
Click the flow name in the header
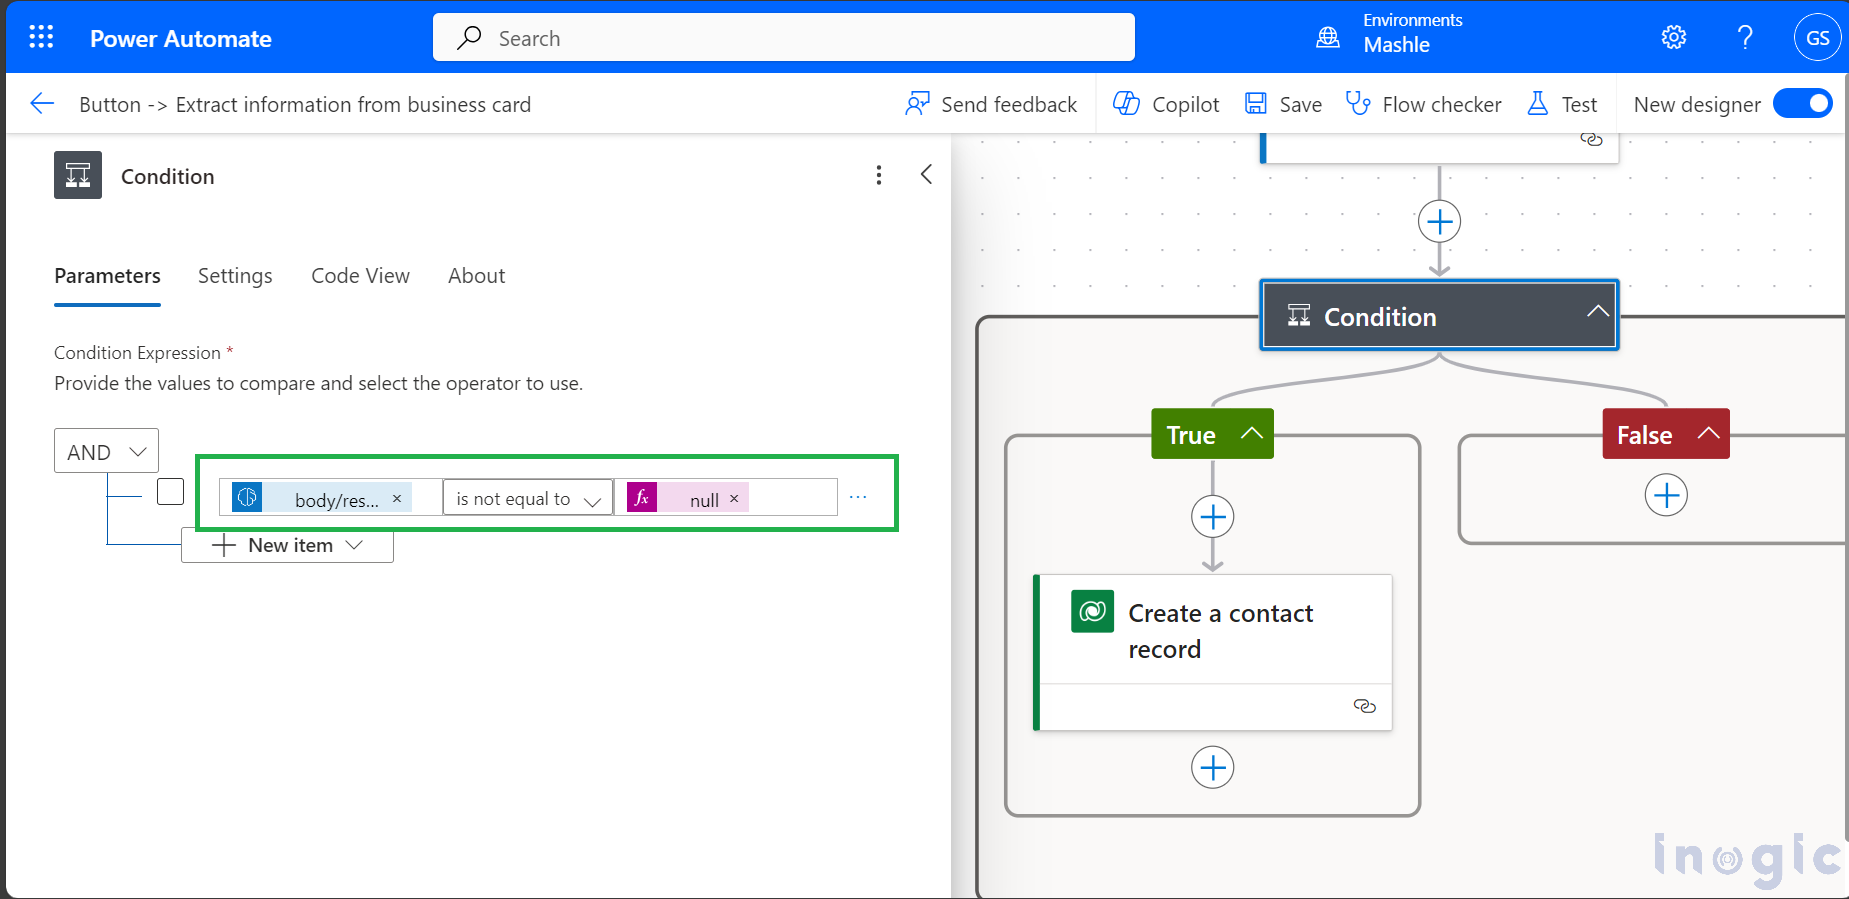click(305, 104)
